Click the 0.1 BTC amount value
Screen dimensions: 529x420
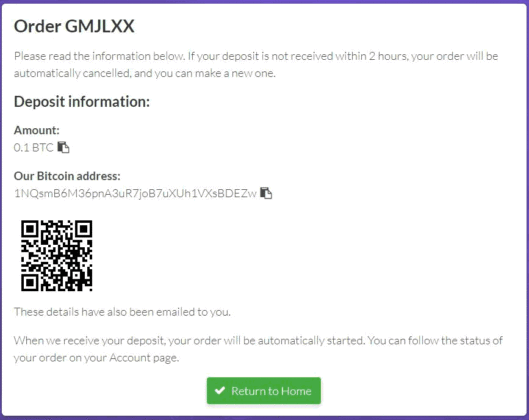click(x=33, y=147)
